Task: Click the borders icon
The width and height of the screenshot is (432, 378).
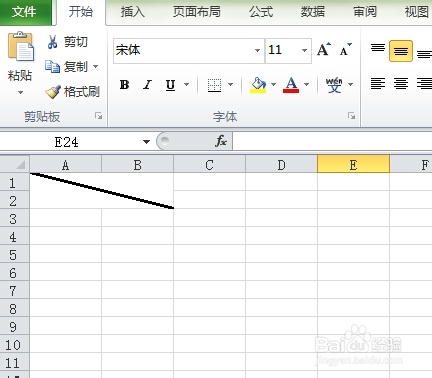Action: point(214,85)
